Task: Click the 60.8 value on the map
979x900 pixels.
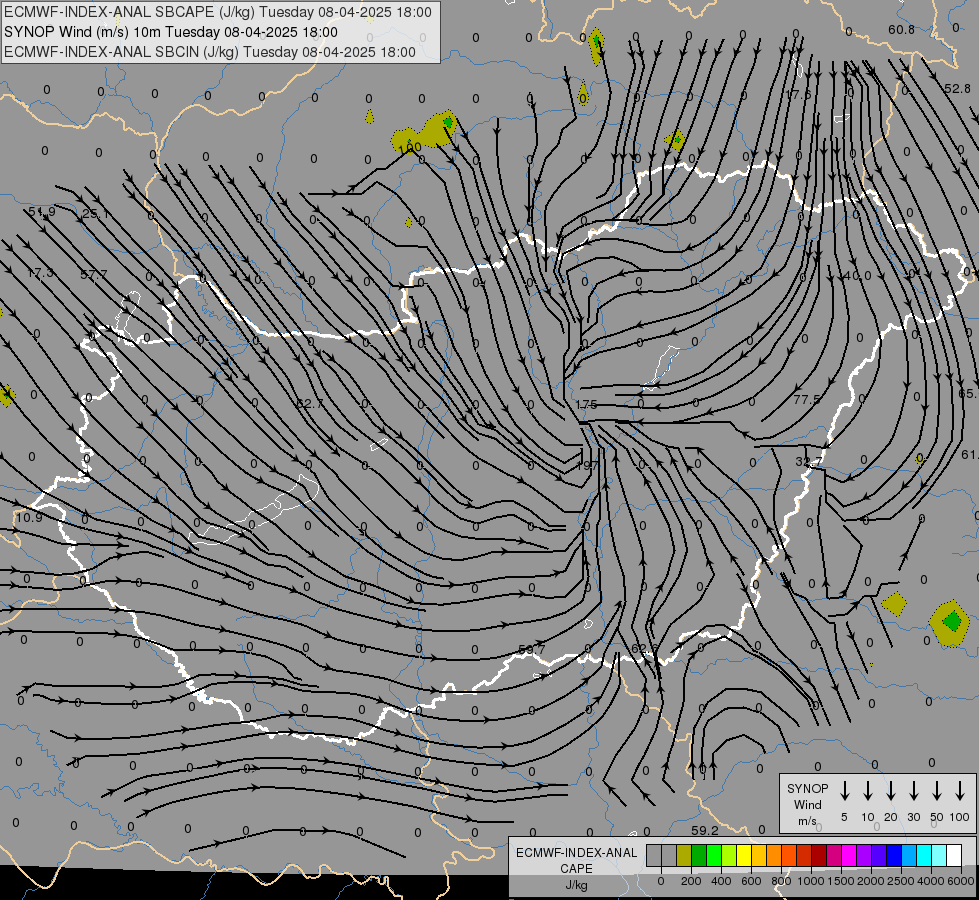Action: coord(901,29)
